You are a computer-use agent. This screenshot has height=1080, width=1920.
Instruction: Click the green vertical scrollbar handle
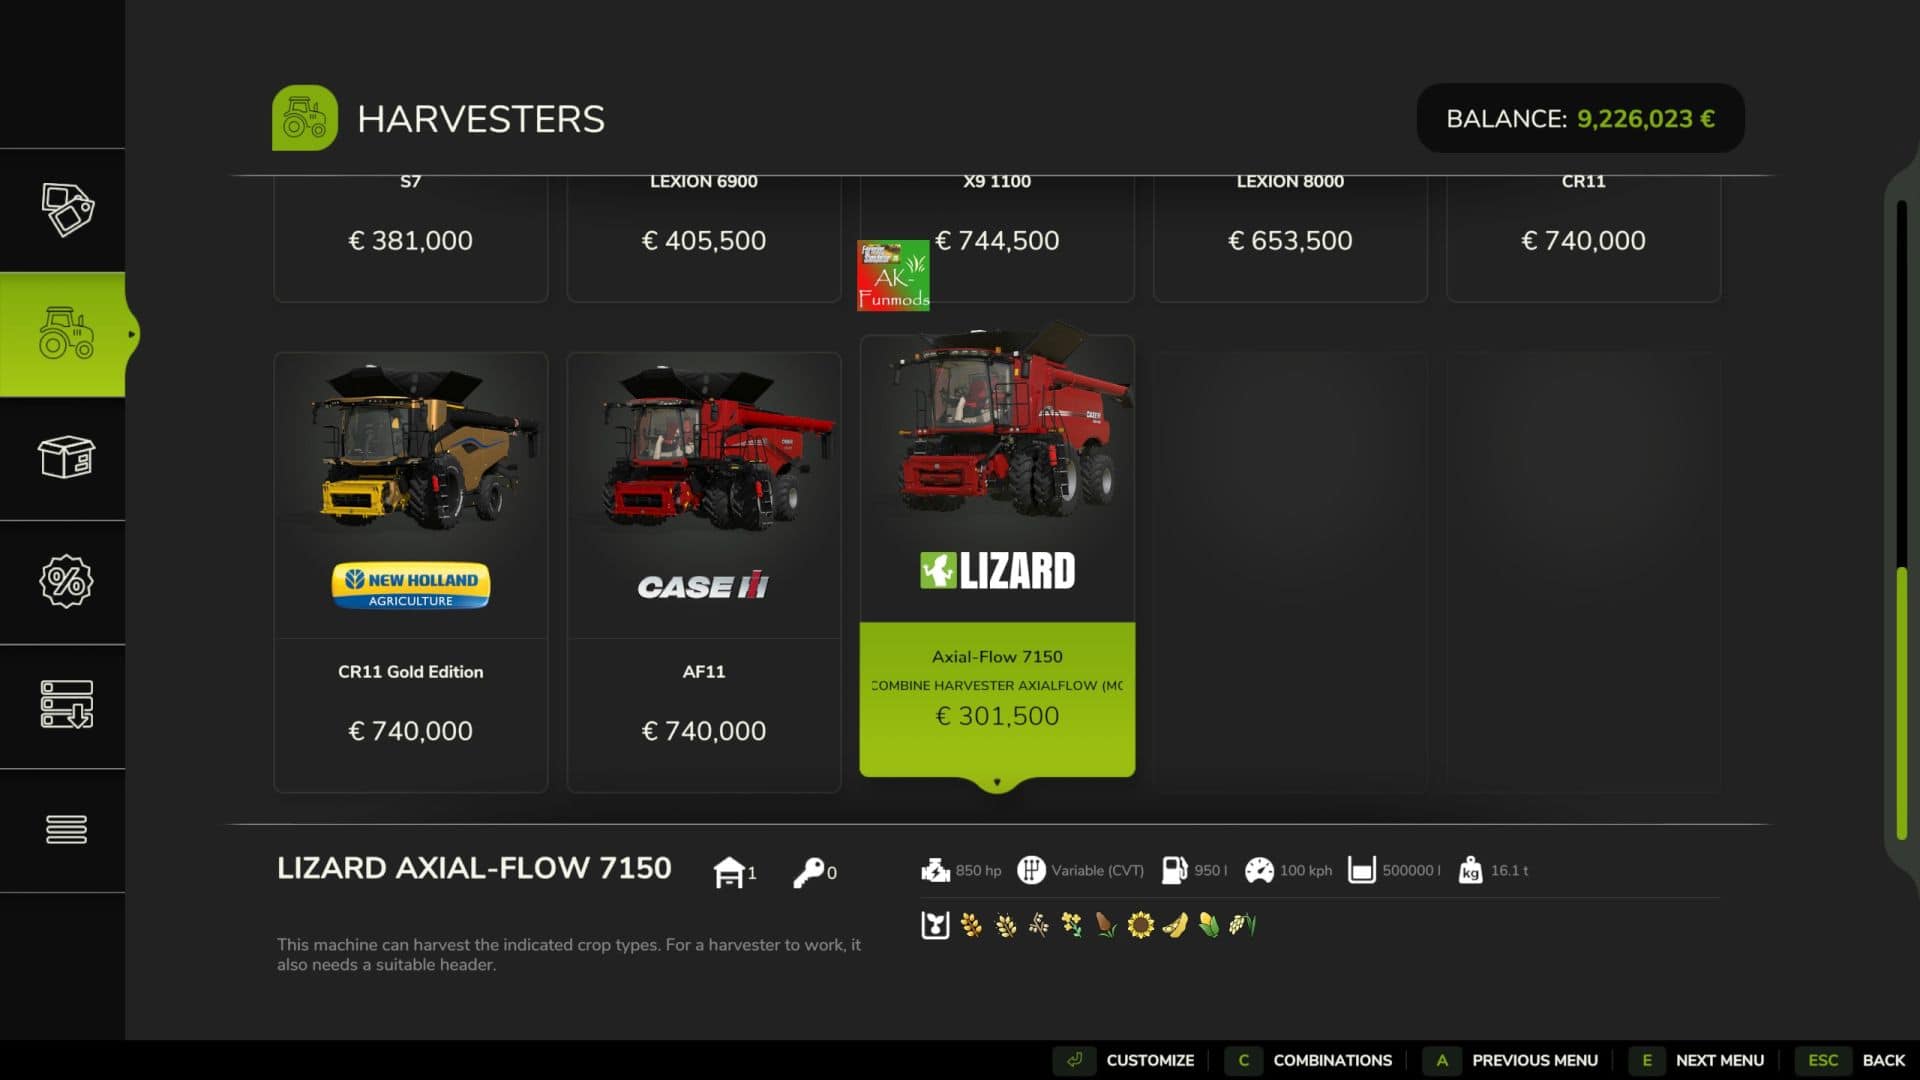pyautogui.click(x=1902, y=703)
